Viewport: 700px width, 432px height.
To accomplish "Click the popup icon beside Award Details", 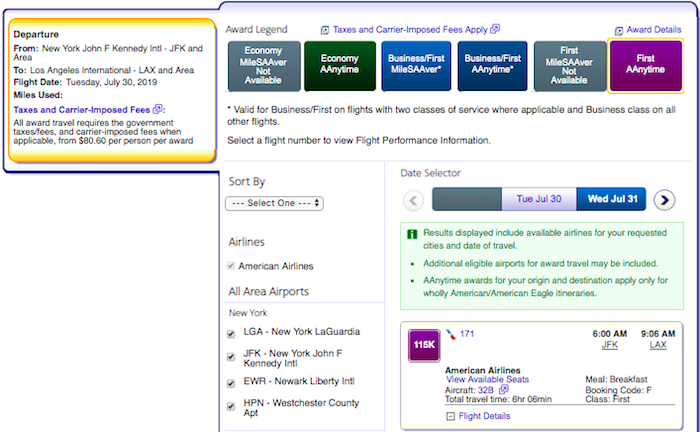I will pos(619,31).
